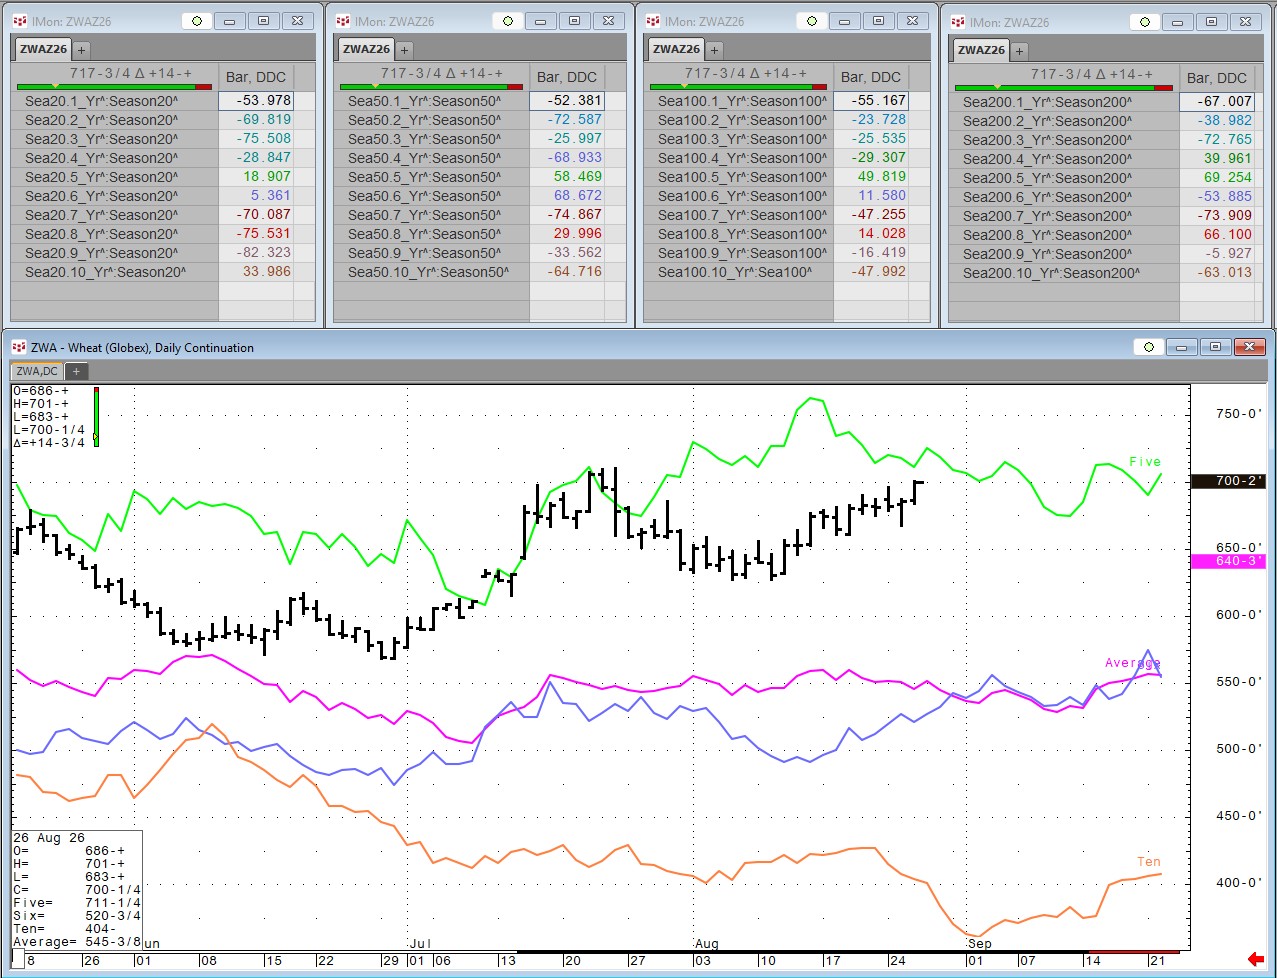Click the Bar, DDC column header in the Season20 window
Viewport: 1277px width, 978px height.
coord(256,77)
